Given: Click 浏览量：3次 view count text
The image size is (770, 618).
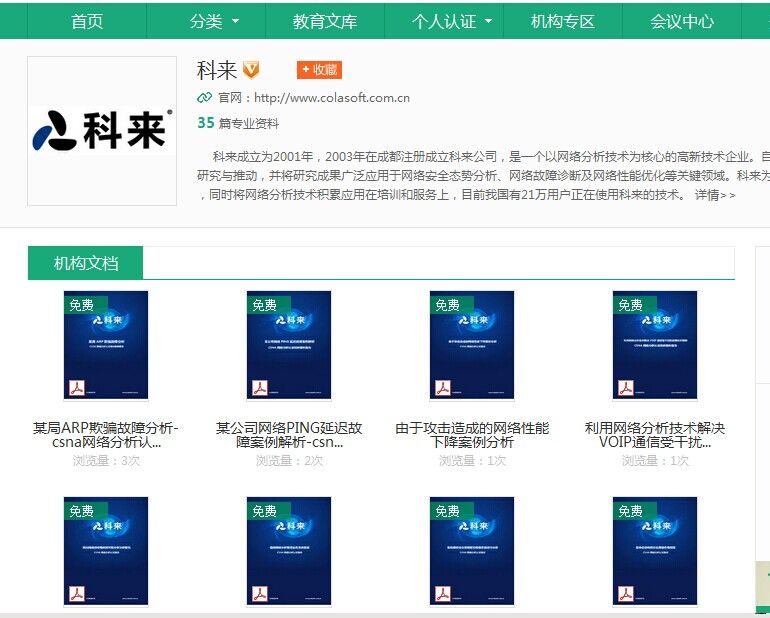Looking at the screenshot, I should 106,461.
